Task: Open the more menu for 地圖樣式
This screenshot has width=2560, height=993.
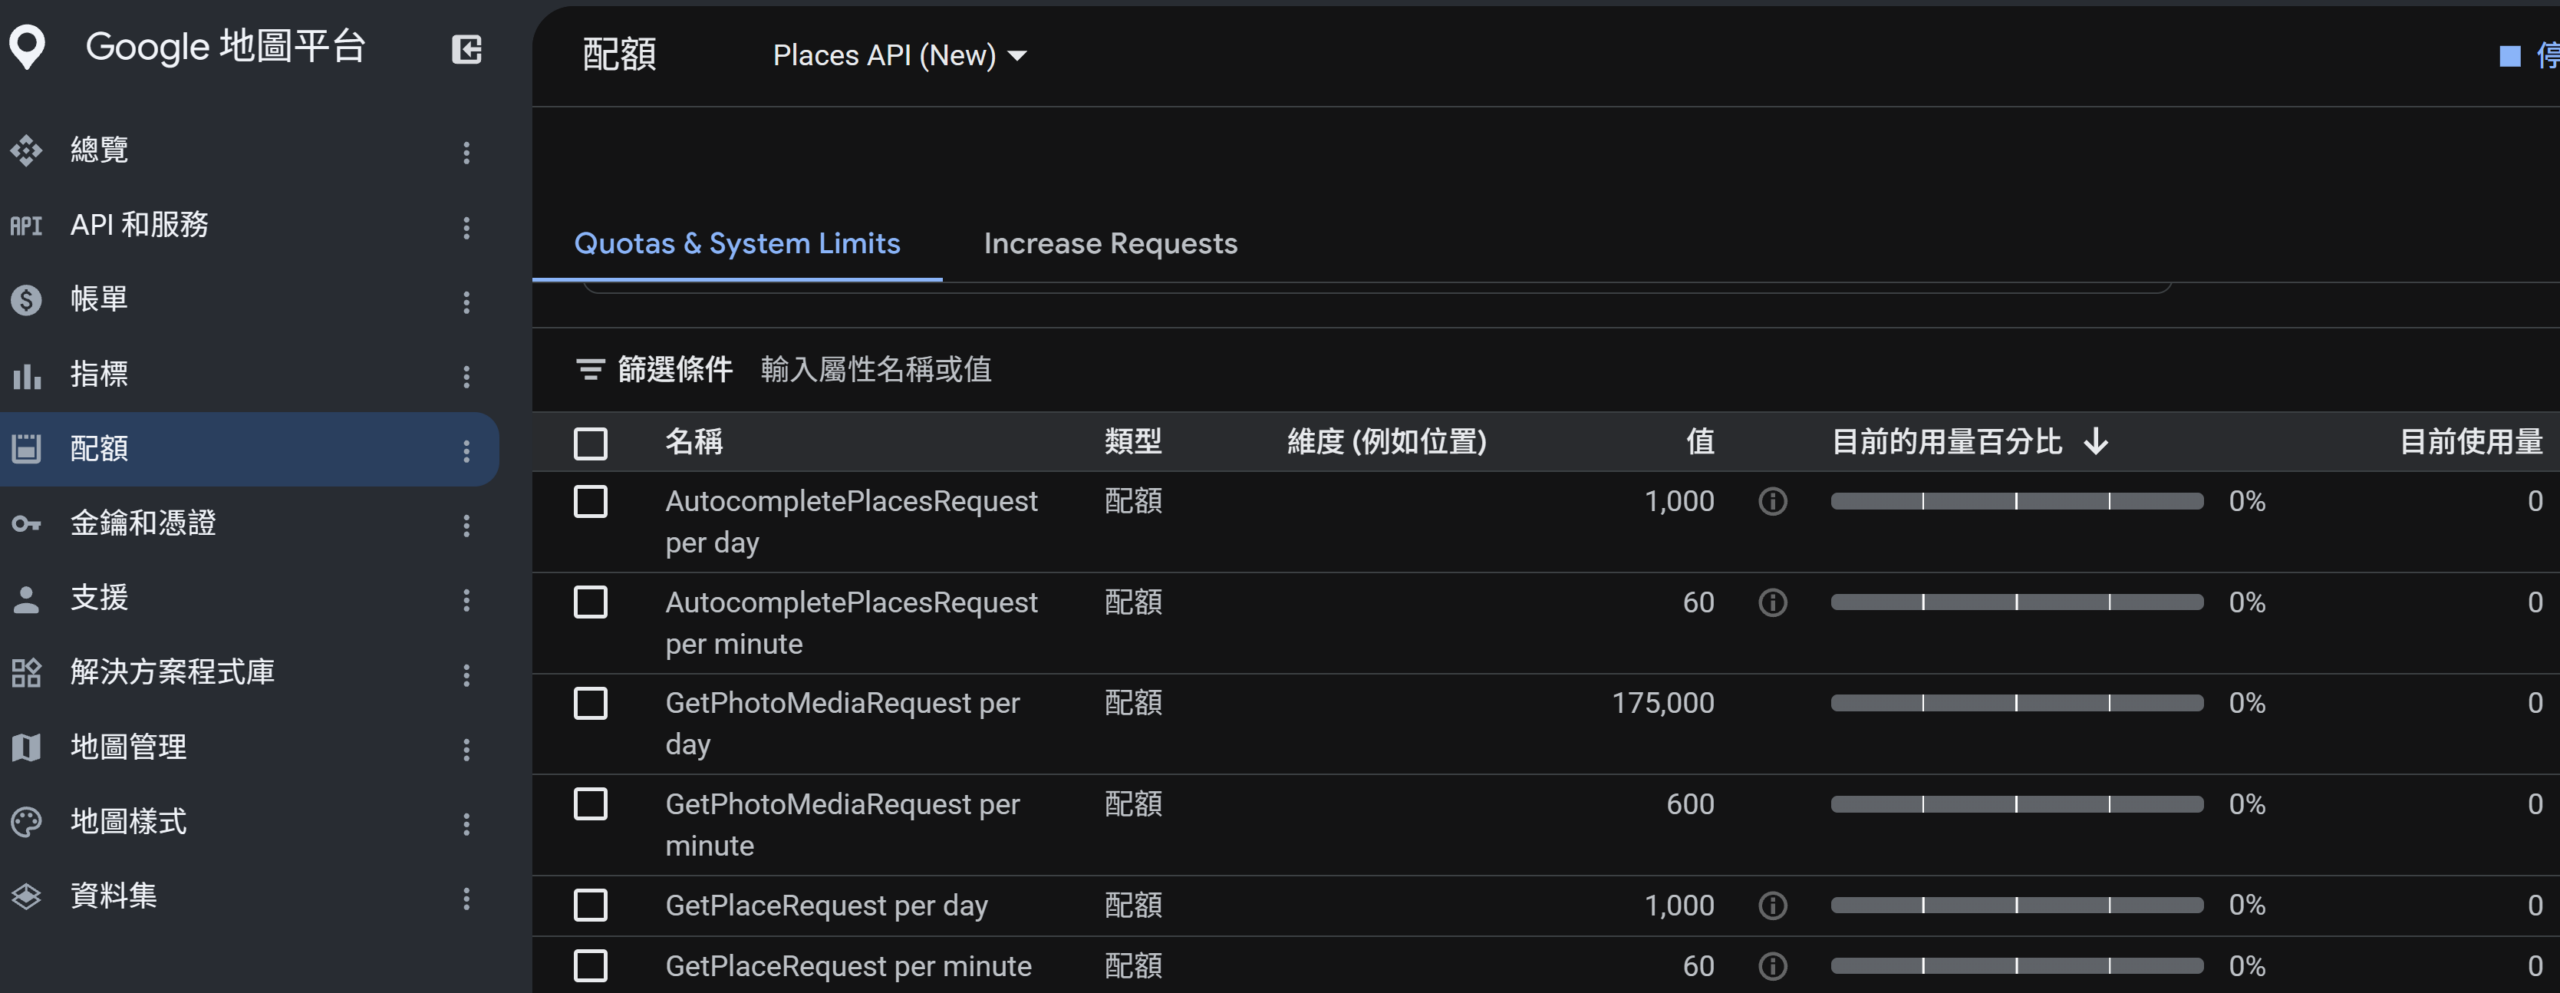Action: (466, 824)
